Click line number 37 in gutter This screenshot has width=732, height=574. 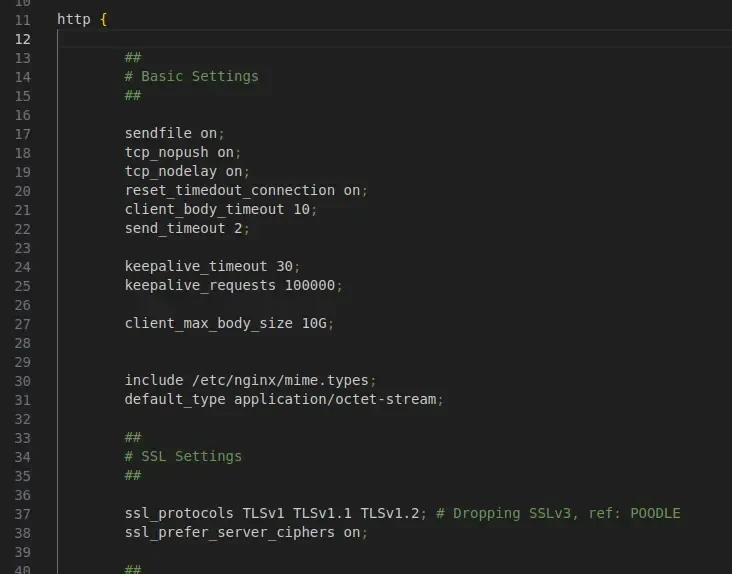(x=23, y=514)
